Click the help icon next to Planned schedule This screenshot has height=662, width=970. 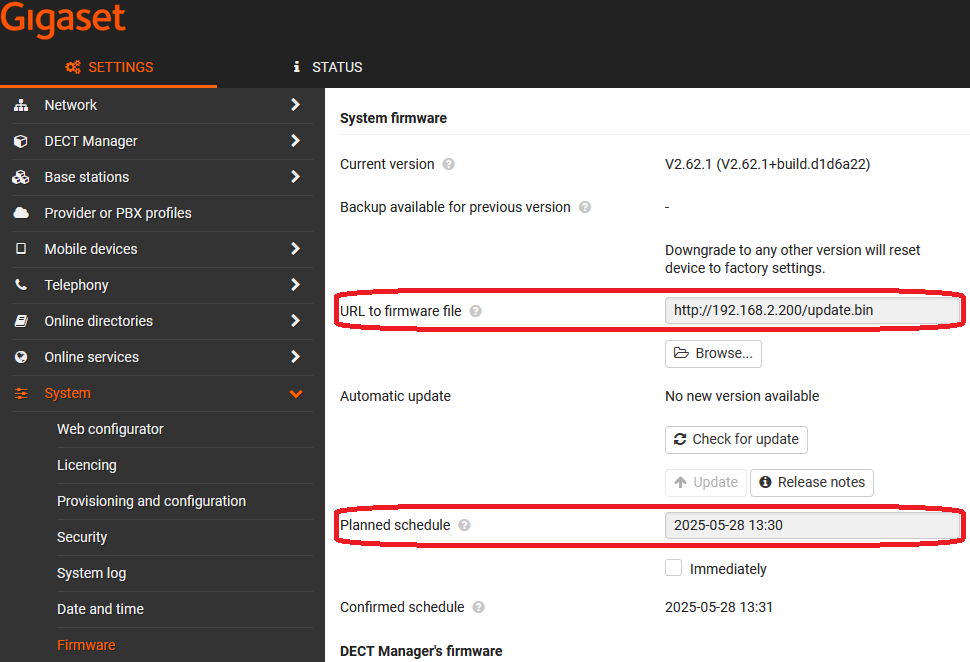465,525
